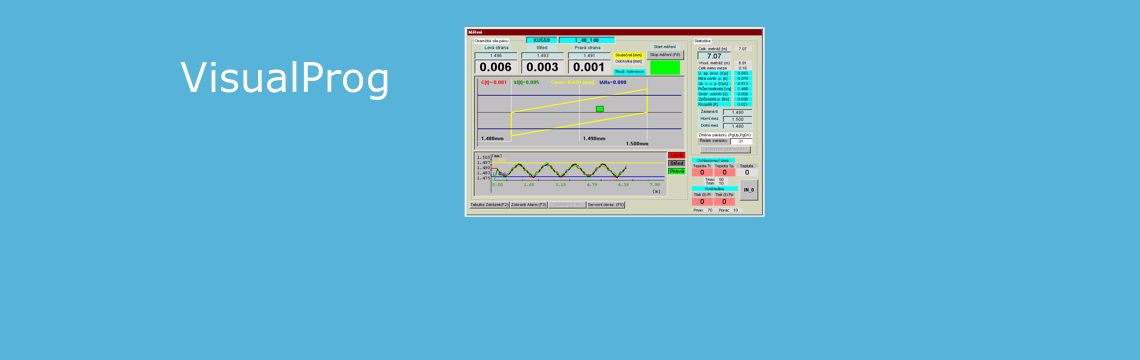Image resolution: width=1140 pixels, height=360 pixels.
Task: Click the Žádaná tl. value field
Action: pyautogui.click(x=737, y=113)
